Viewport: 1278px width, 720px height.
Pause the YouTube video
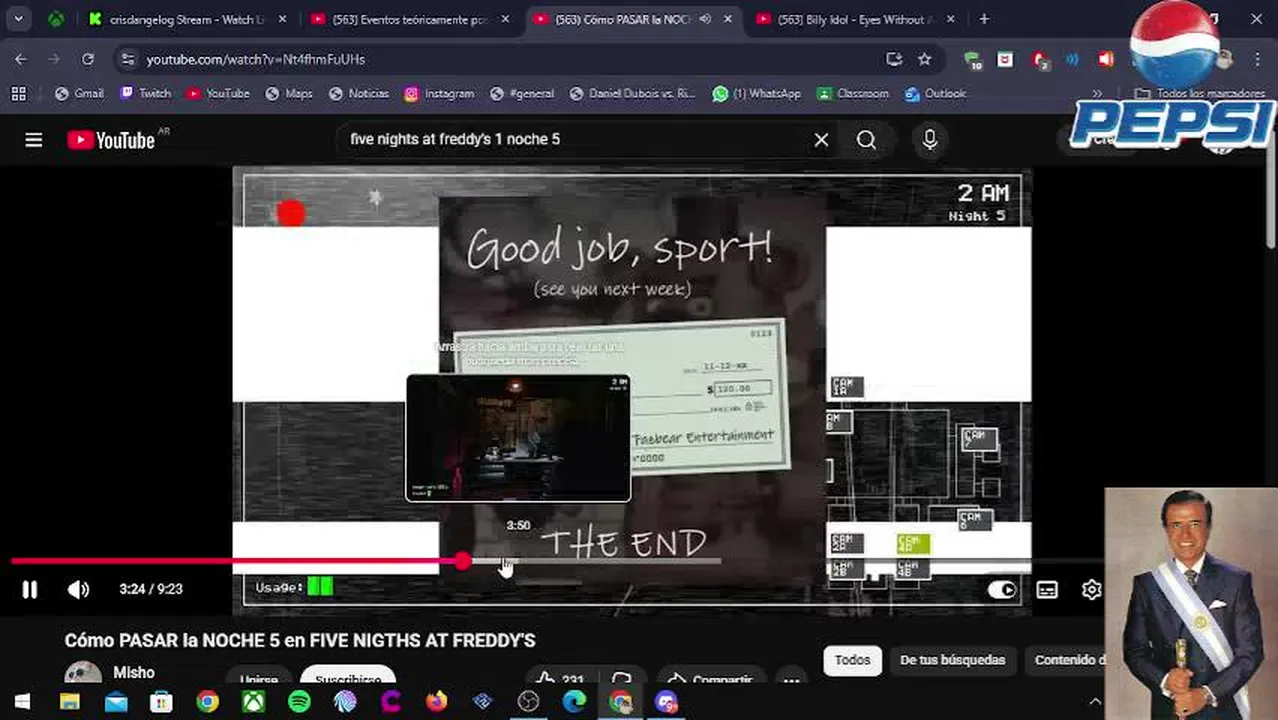[30, 589]
